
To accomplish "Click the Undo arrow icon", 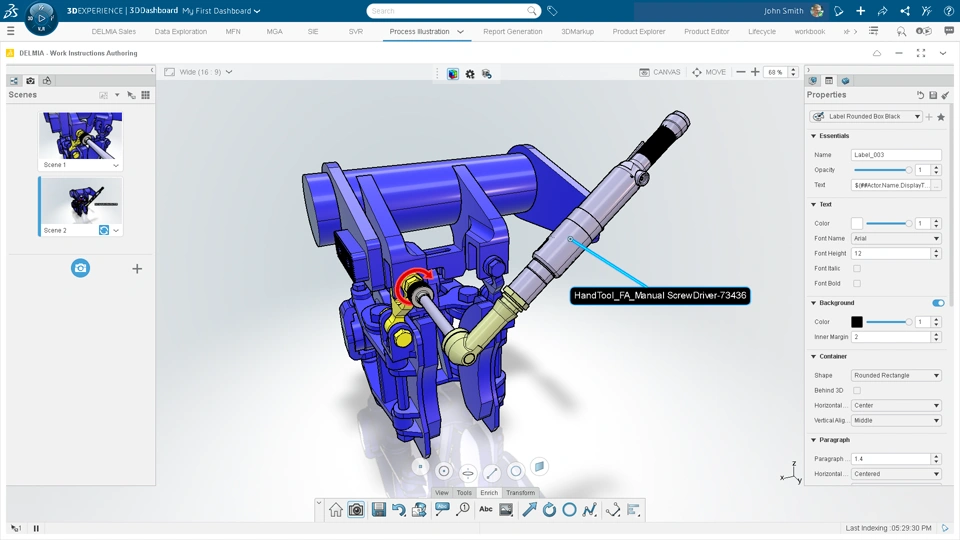I will tap(399, 509).
